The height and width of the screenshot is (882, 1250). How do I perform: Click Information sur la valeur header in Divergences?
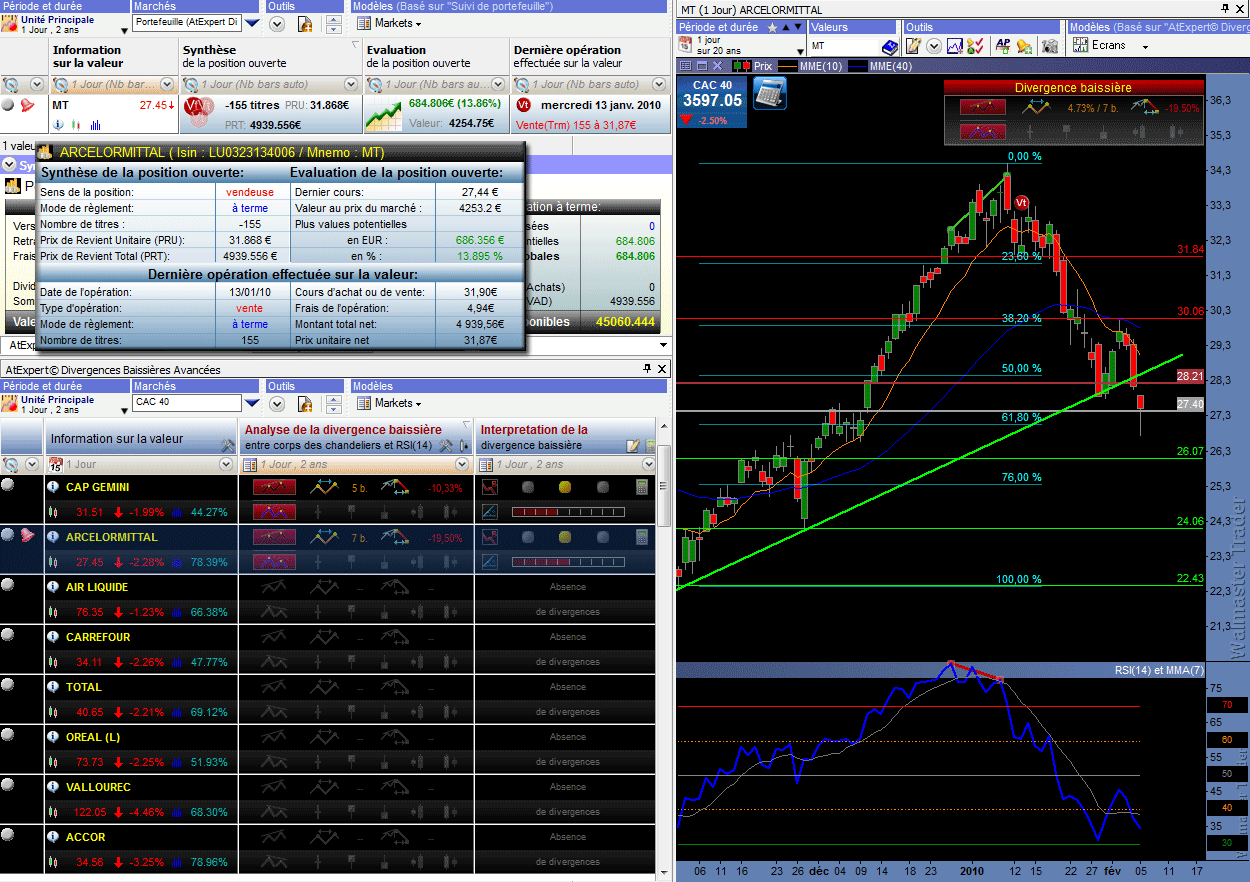point(141,438)
